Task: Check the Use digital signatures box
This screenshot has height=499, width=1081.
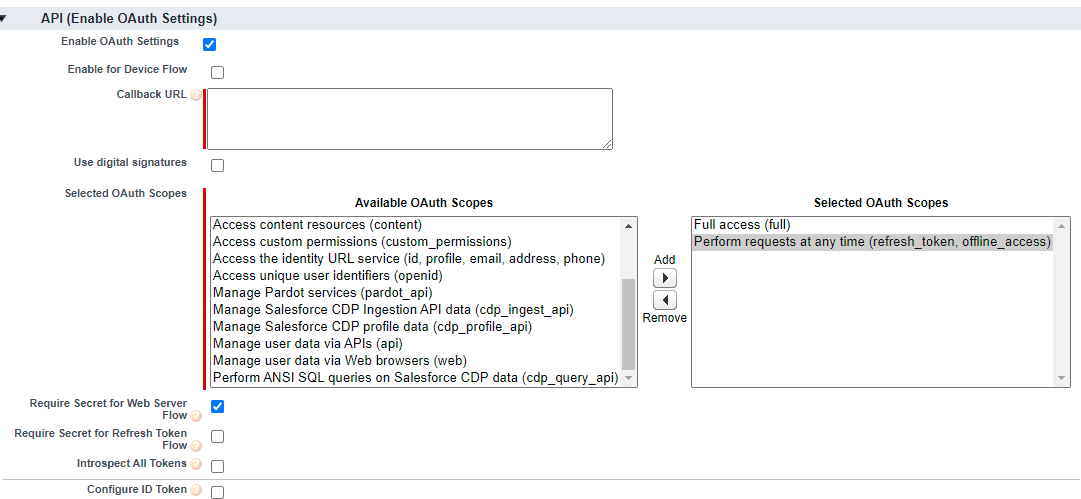Action: coord(217,165)
